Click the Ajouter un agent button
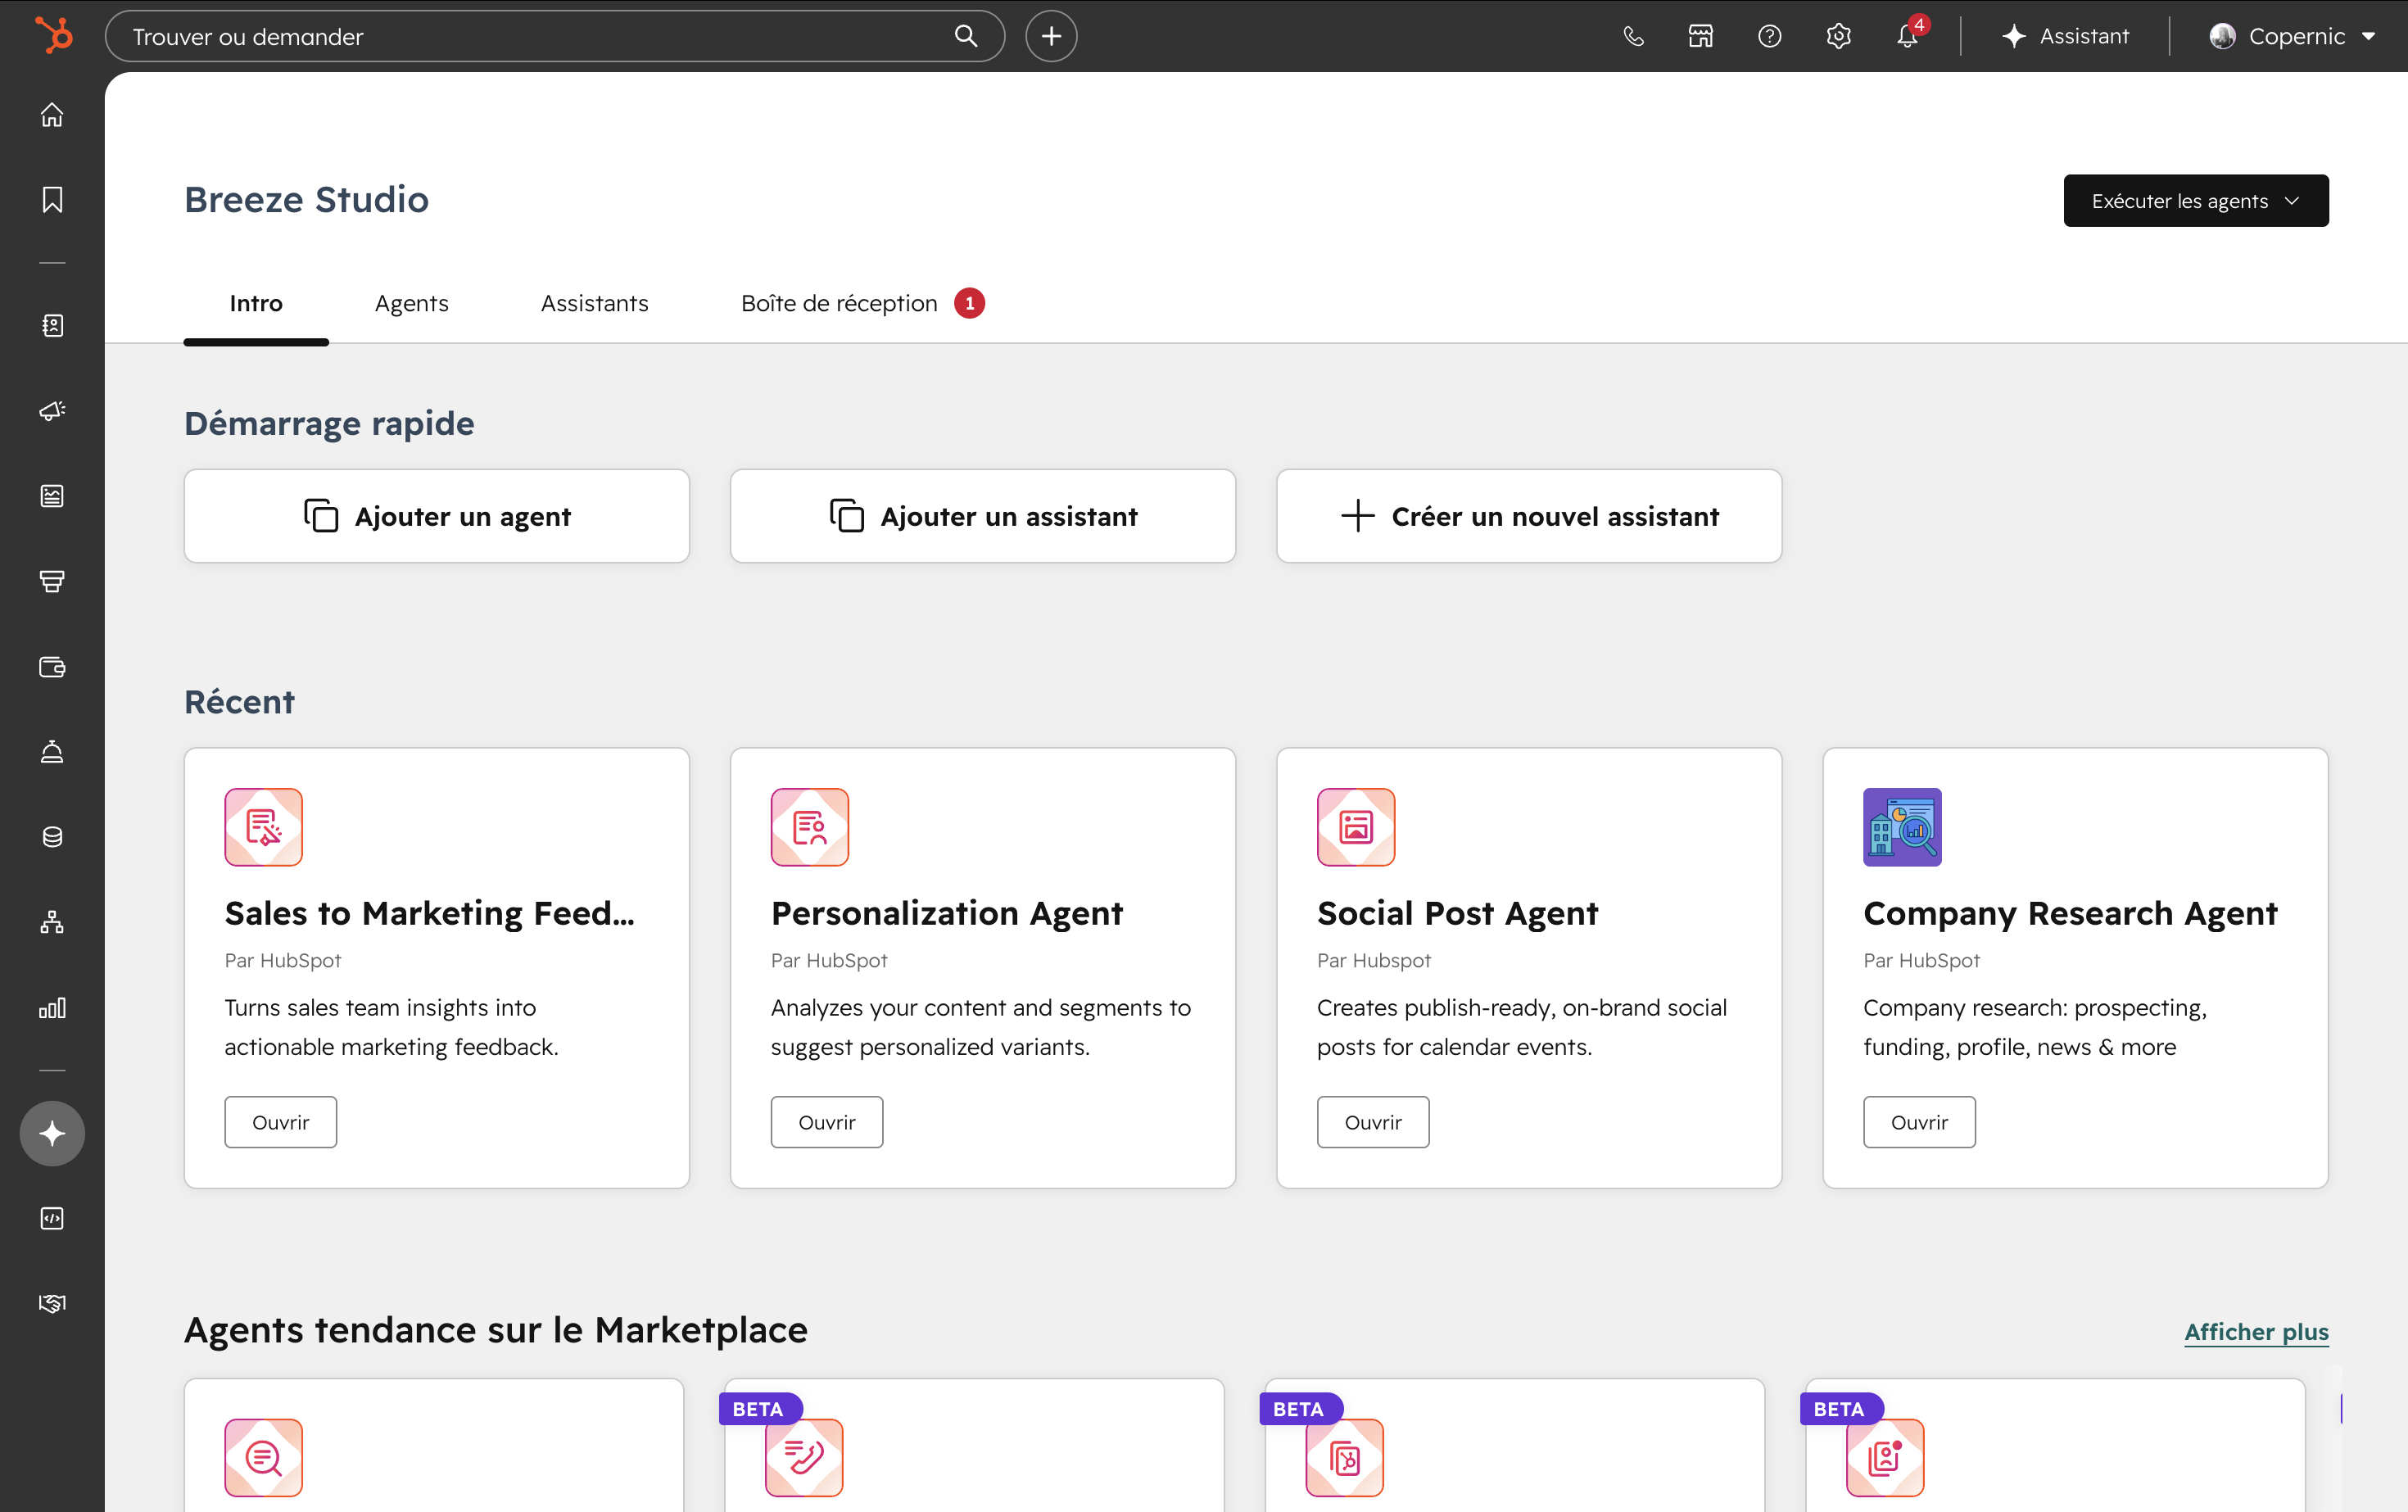Viewport: 2408px width, 1512px height. click(x=437, y=516)
